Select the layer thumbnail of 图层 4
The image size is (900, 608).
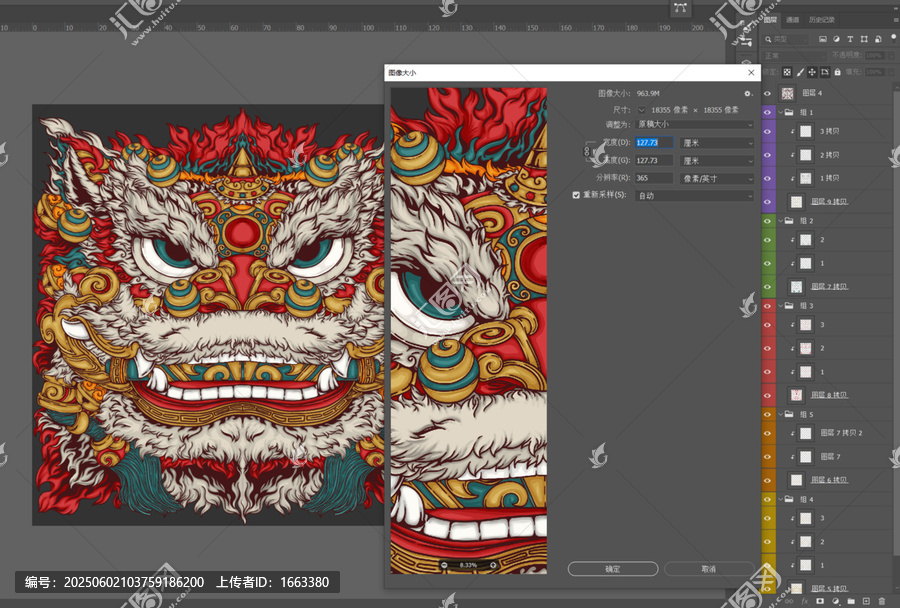pos(788,93)
